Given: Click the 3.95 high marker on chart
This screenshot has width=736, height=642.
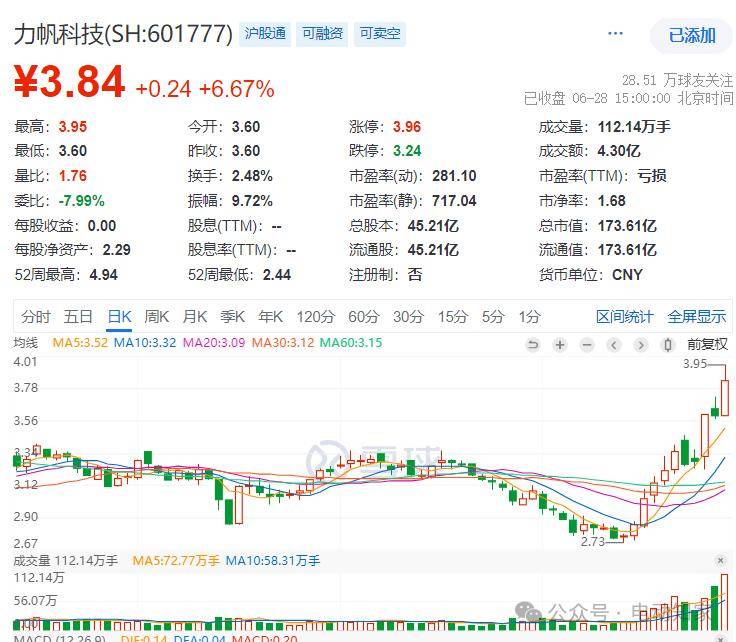Looking at the screenshot, I should pos(695,364).
